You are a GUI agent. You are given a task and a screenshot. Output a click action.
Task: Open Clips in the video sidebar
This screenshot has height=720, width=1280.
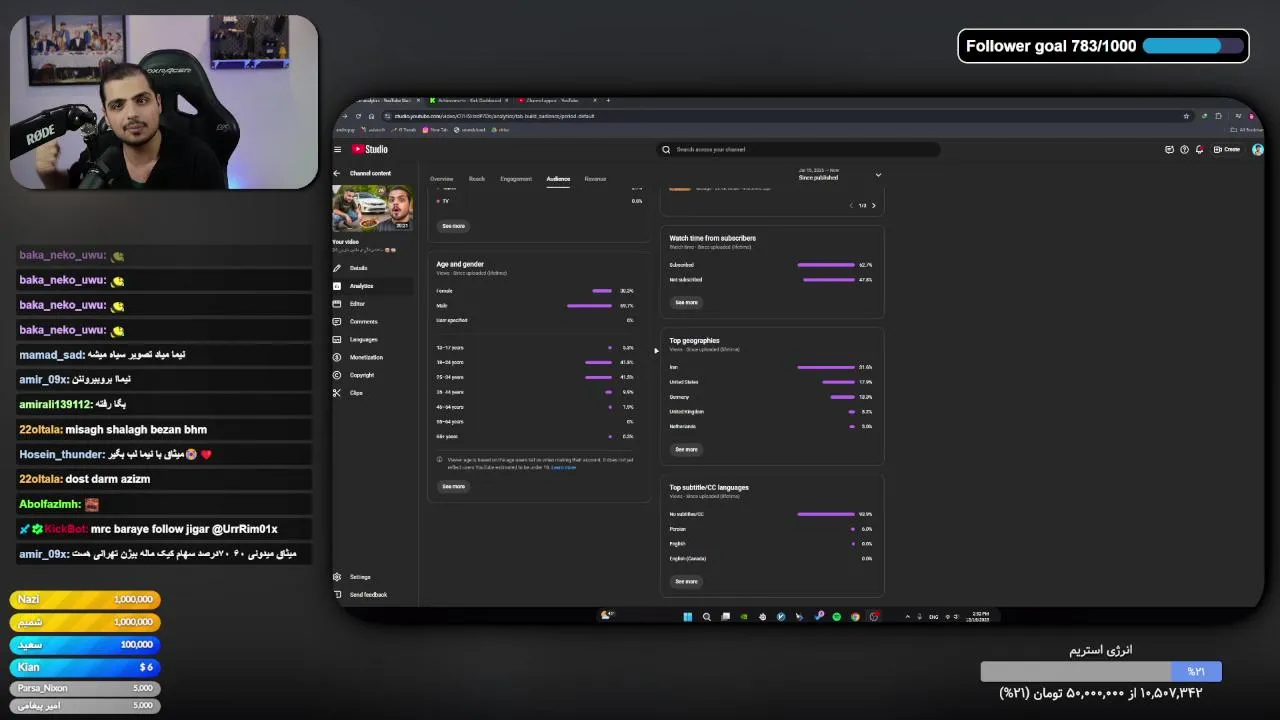coord(356,393)
